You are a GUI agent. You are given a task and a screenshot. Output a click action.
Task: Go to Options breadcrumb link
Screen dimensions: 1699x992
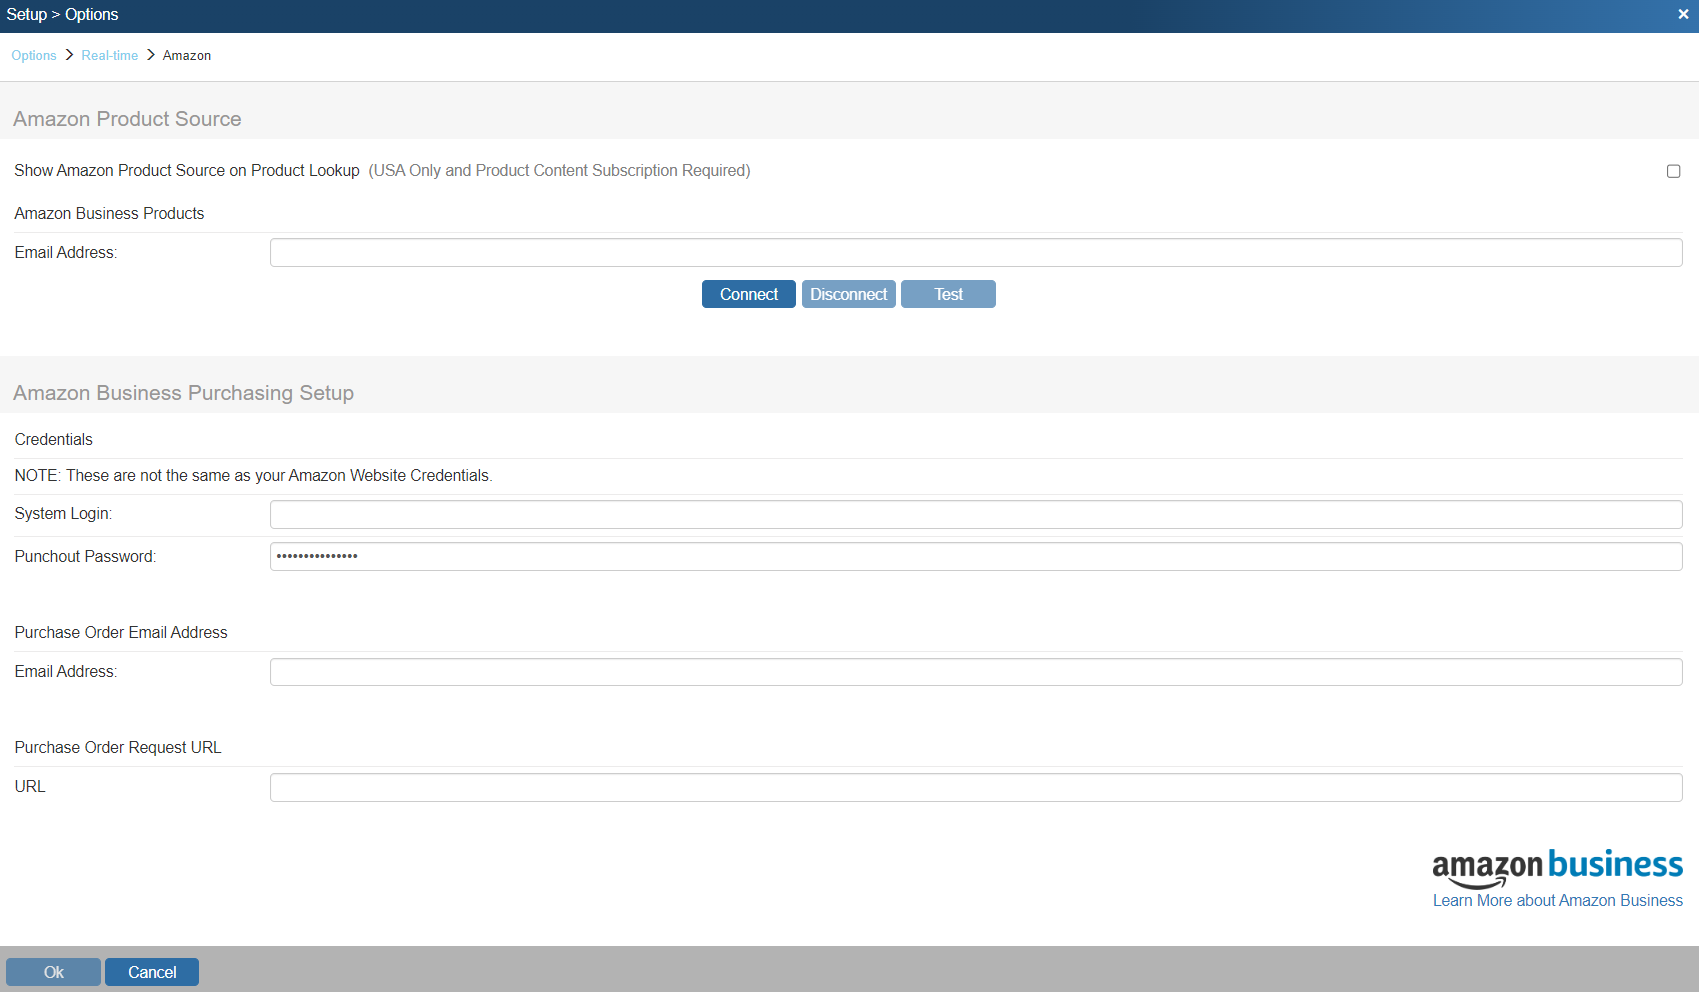tap(34, 55)
